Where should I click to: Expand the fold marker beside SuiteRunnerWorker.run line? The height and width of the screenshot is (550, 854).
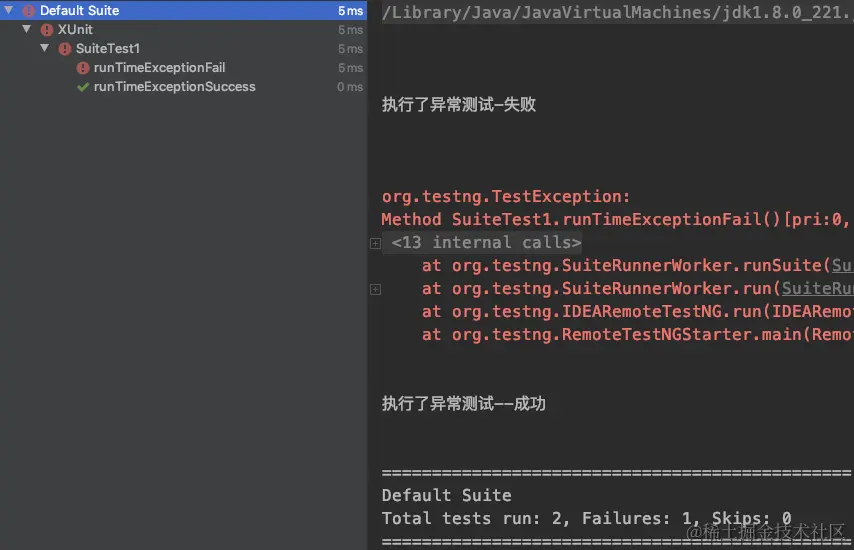pyautogui.click(x=375, y=289)
